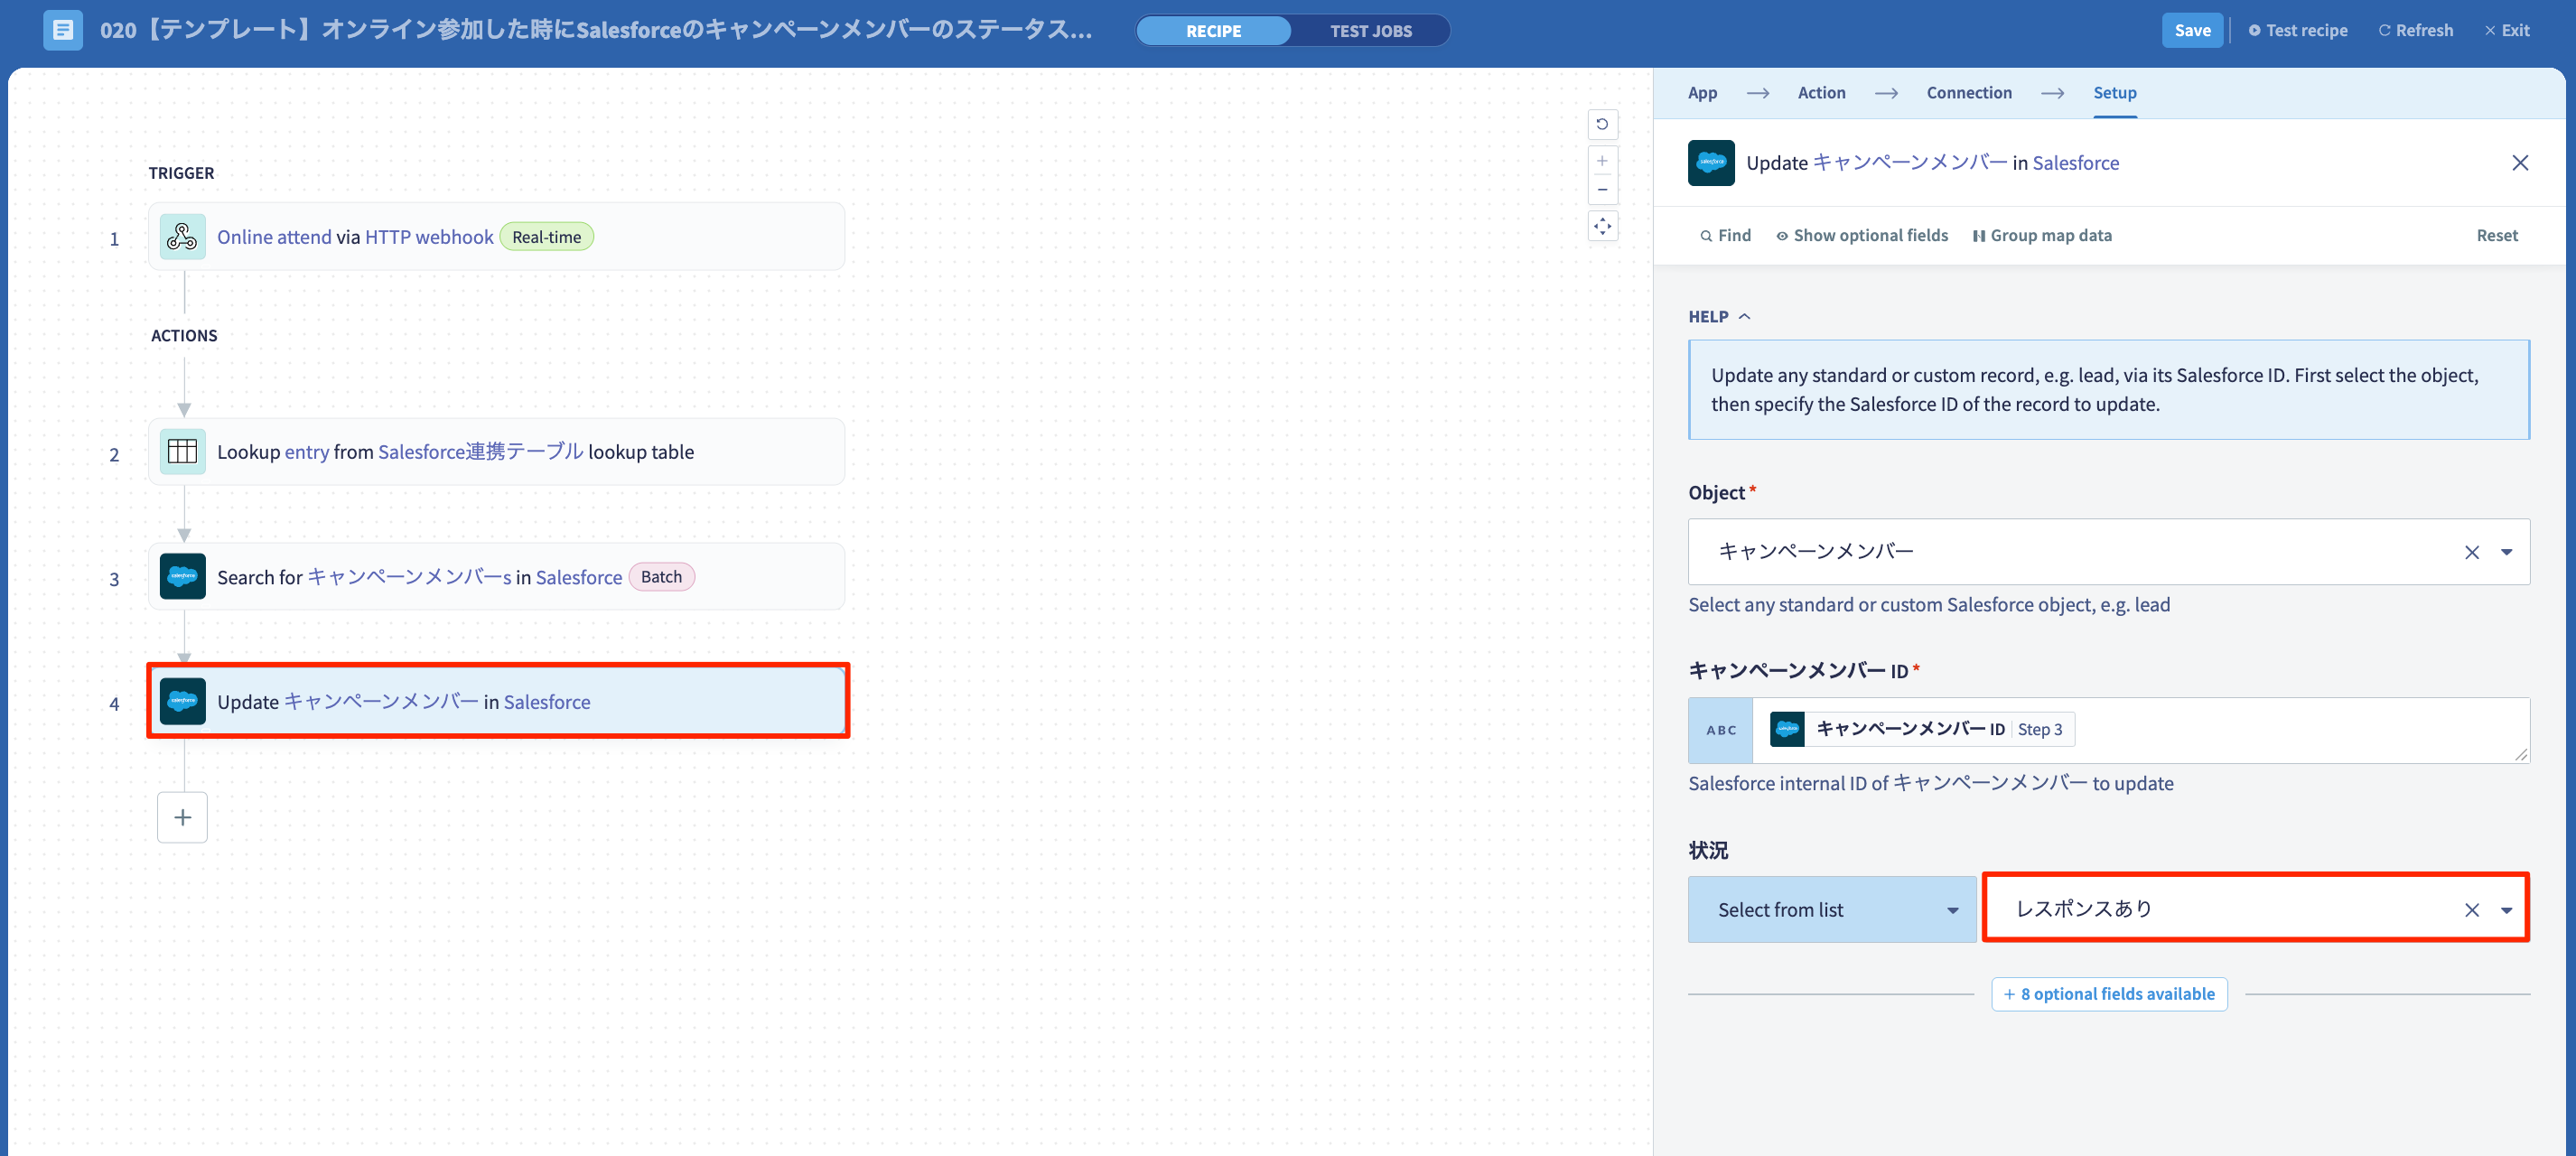This screenshot has height=1156, width=2576.
Task: Fit recipe to screen with center icon
Action: [1602, 227]
